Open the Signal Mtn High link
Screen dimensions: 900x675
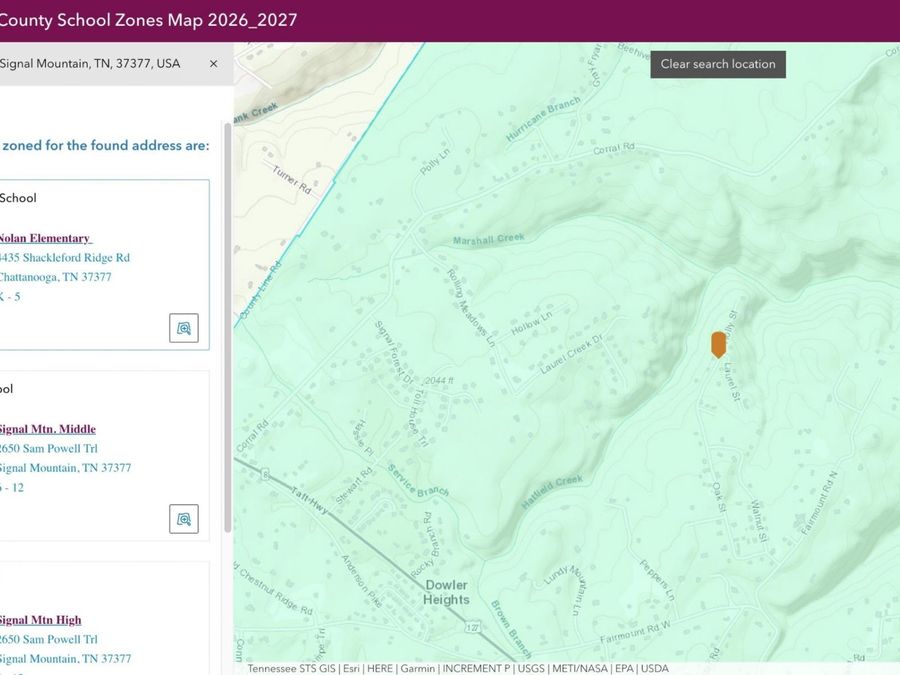coord(40,620)
